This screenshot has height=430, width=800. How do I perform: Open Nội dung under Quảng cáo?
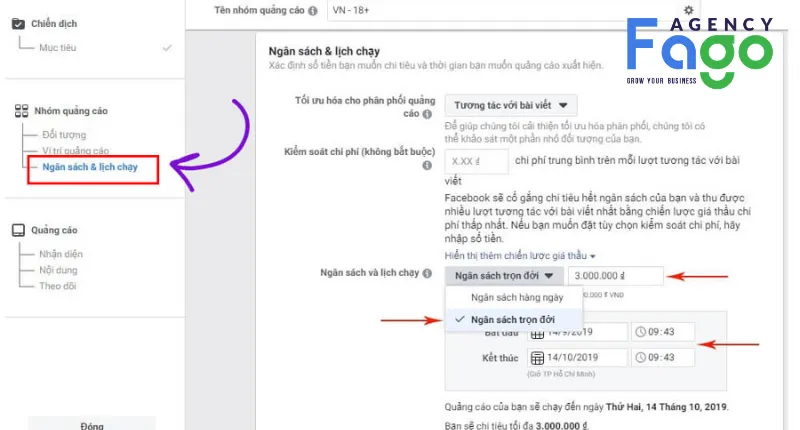tap(58, 270)
